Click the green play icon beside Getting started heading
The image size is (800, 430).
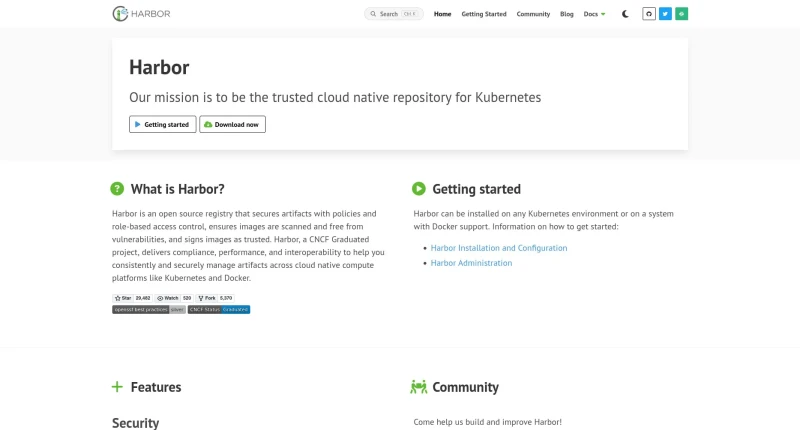coord(418,189)
